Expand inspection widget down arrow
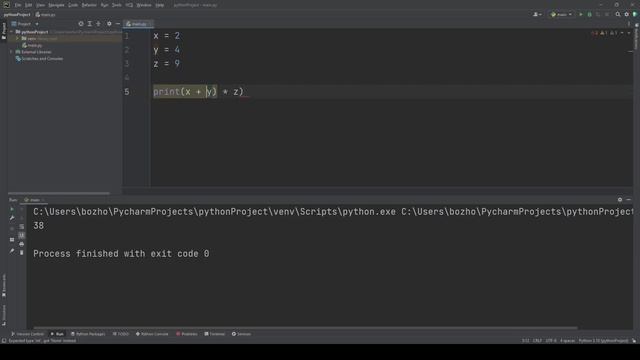The image size is (640, 360). tap(629, 33)
